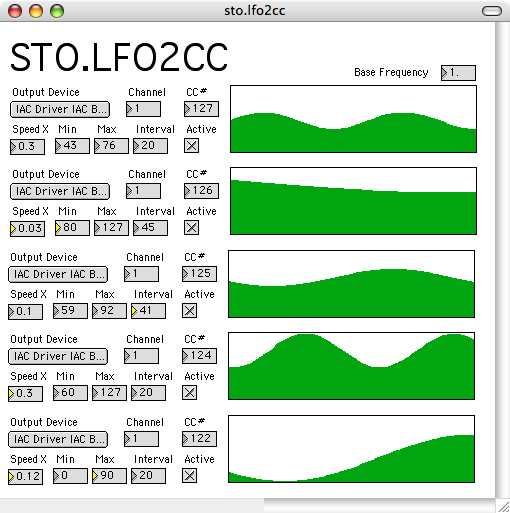Zoom the window with the green button
This screenshot has height=513, width=510.
tap(57, 11)
